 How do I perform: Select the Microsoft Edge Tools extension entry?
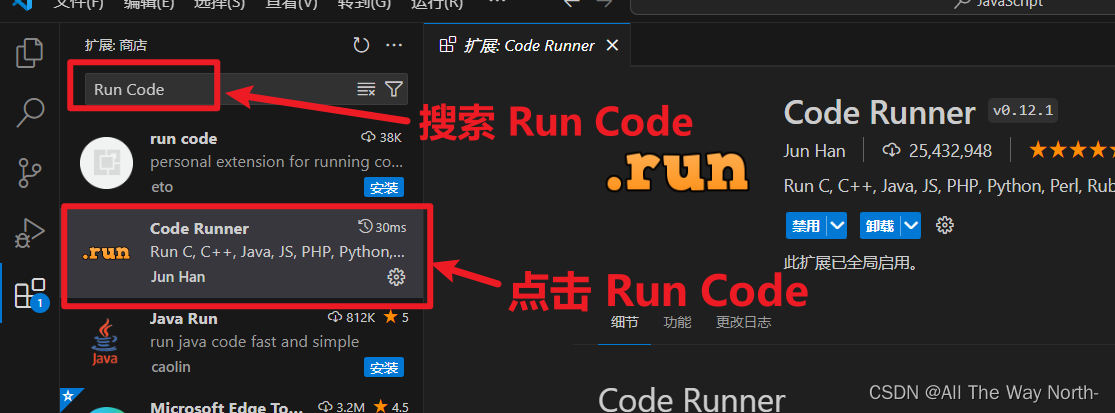coord(242,400)
